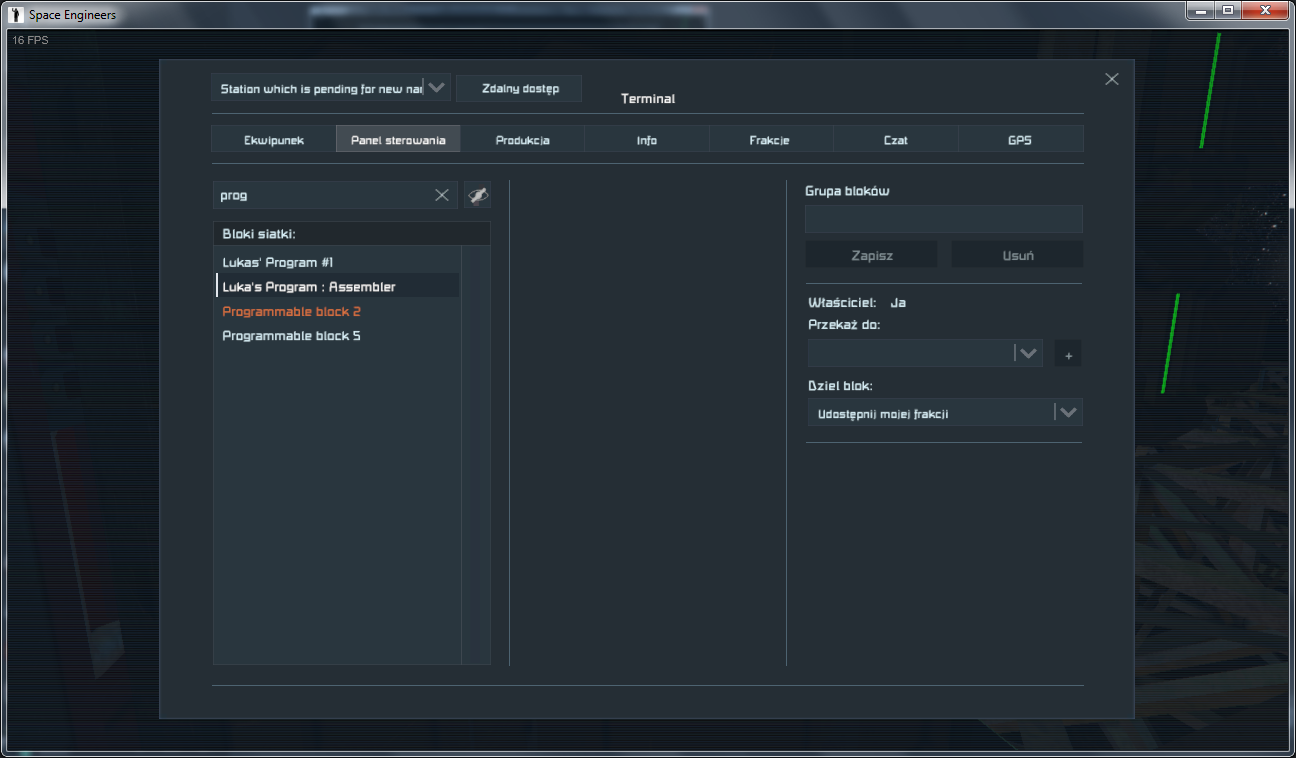1296x758 pixels.
Task: Open the Info tab
Action: coord(647,140)
